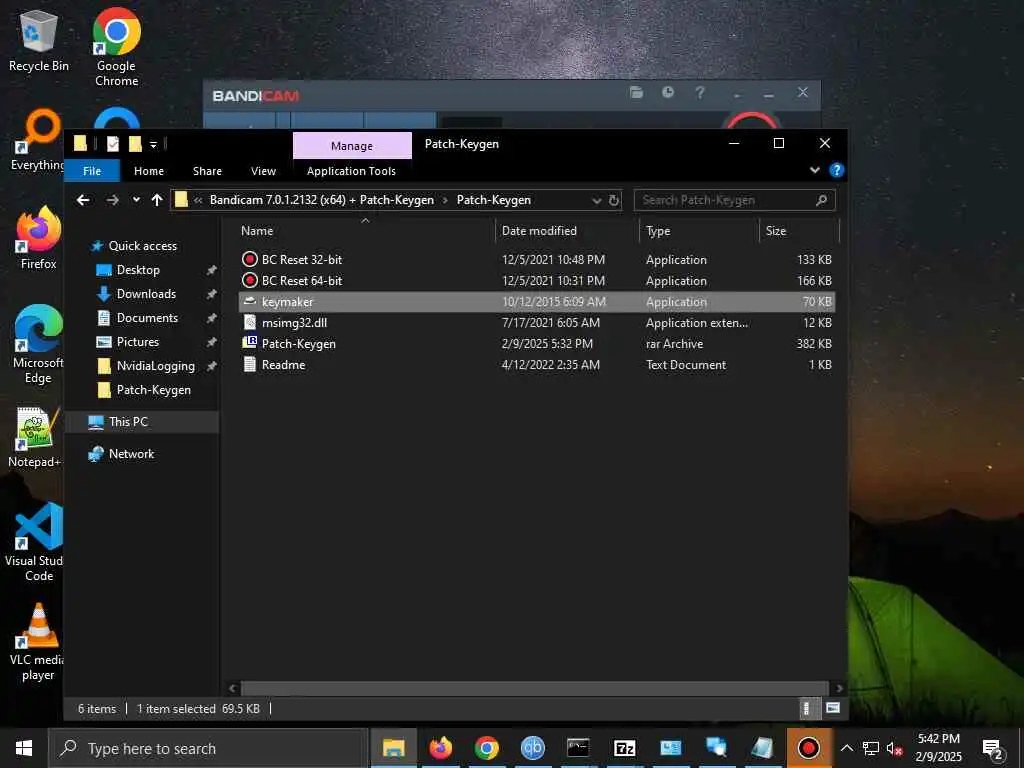Select the Patch-Keygen rar archive file
1024x768 pixels.
[x=537, y=344]
